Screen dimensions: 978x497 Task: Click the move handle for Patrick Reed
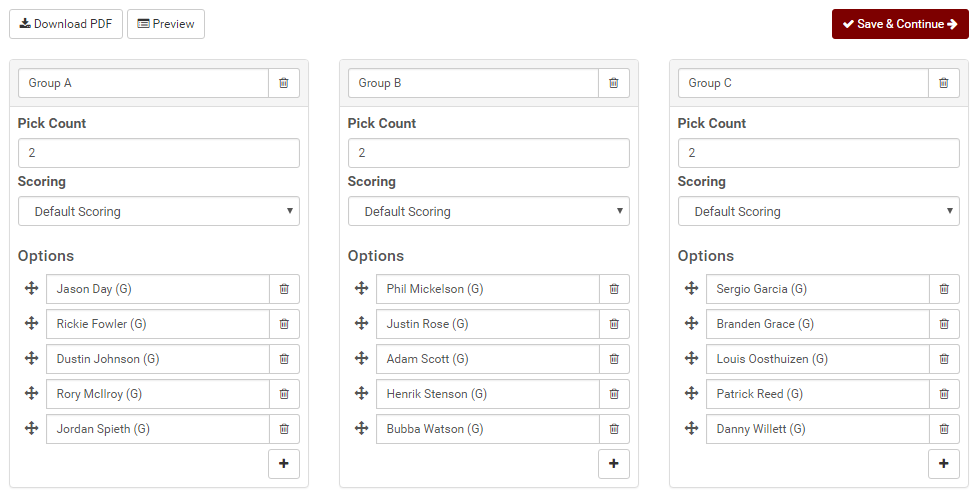691,393
